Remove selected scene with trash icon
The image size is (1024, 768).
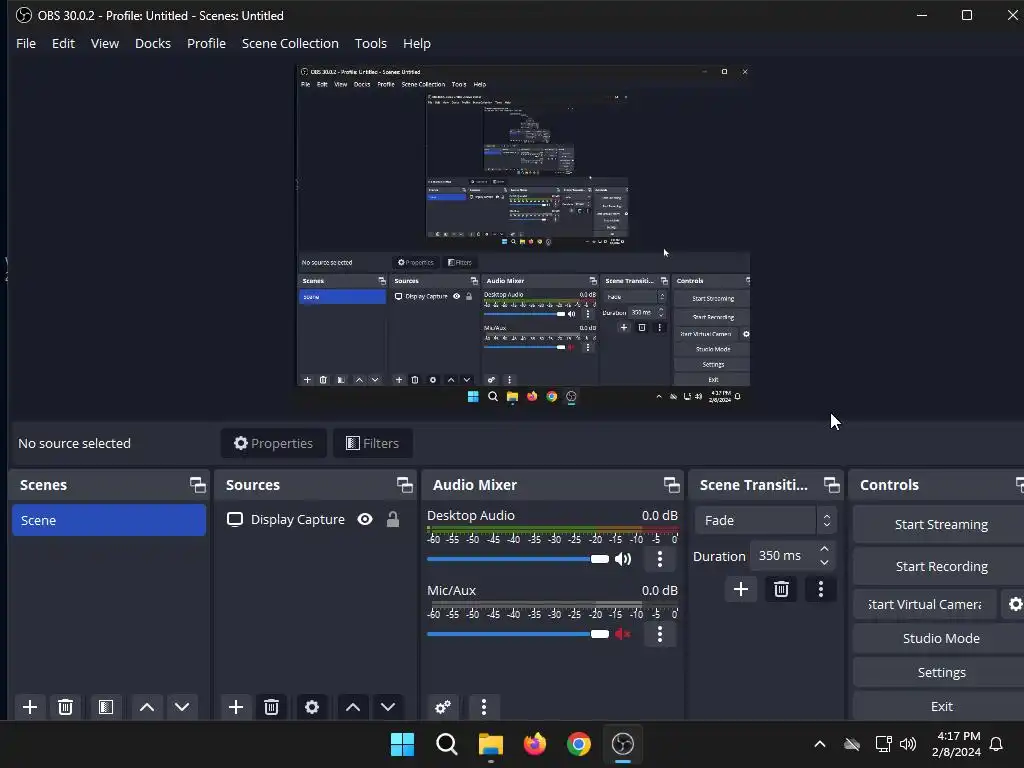point(65,707)
